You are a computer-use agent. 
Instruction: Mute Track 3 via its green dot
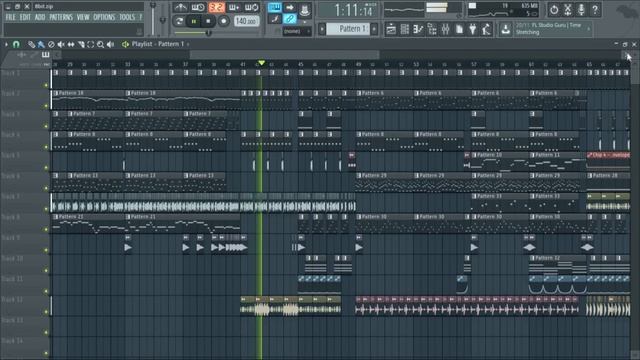[46, 127]
